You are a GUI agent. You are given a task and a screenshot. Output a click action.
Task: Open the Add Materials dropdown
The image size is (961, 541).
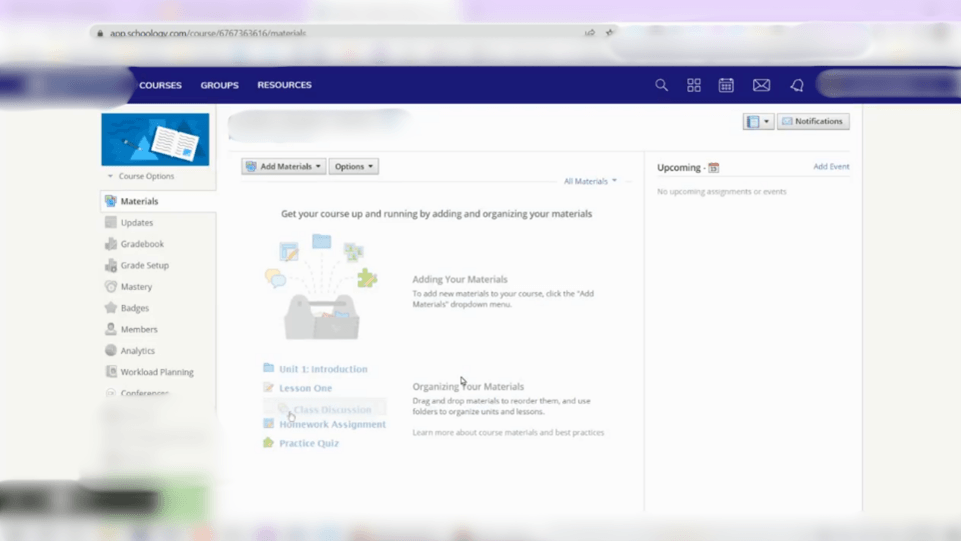point(284,166)
